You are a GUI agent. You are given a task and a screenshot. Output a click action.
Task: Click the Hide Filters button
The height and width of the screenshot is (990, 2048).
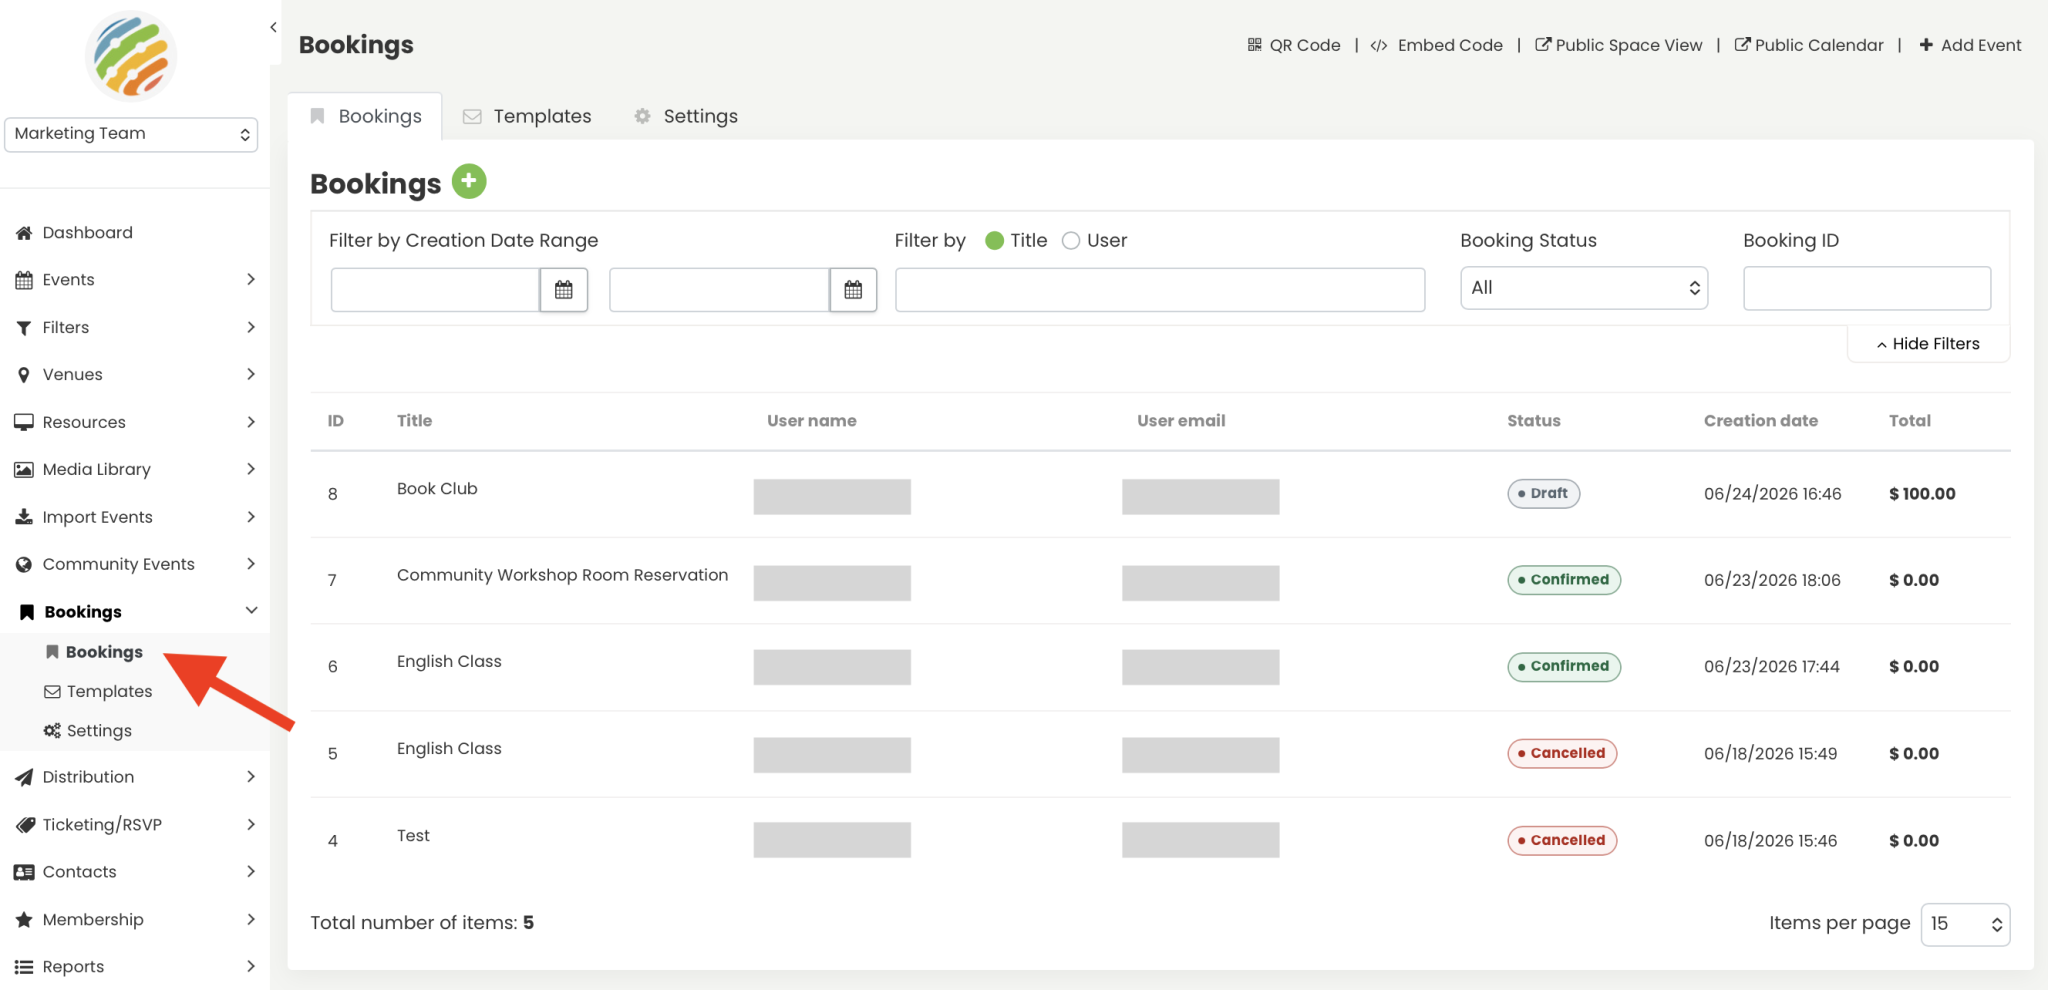point(1928,344)
